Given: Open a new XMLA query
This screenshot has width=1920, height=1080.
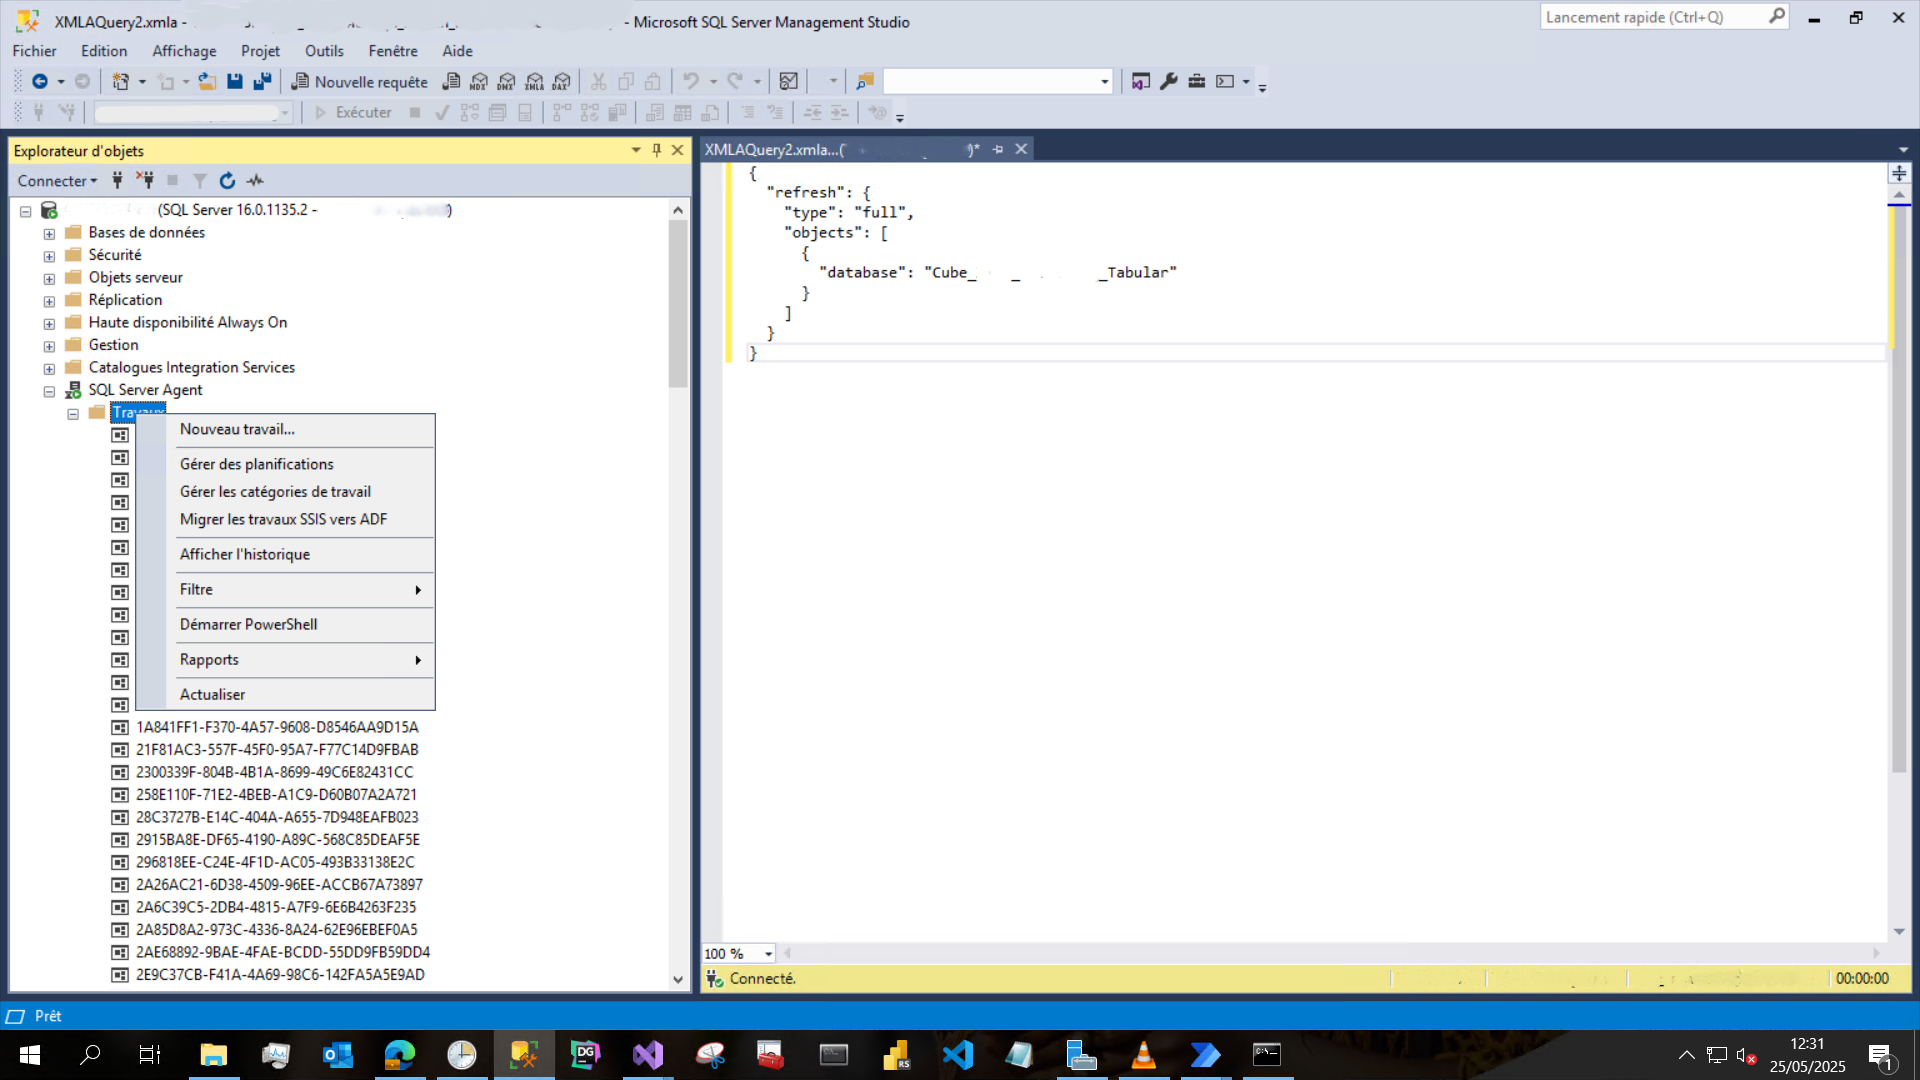Looking at the screenshot, I should pos(535,82).
